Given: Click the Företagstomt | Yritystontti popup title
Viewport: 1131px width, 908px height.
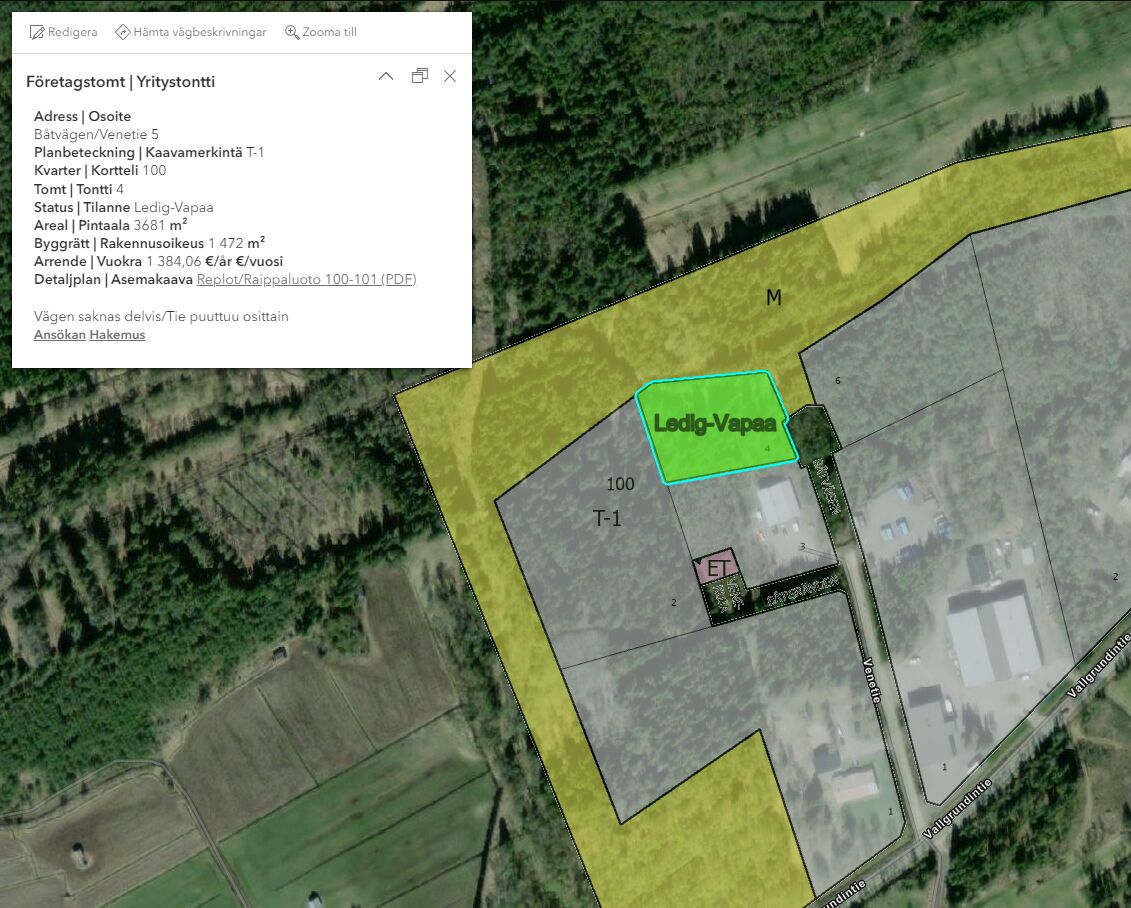Looking at the screenshot, I should coord(120,82).
